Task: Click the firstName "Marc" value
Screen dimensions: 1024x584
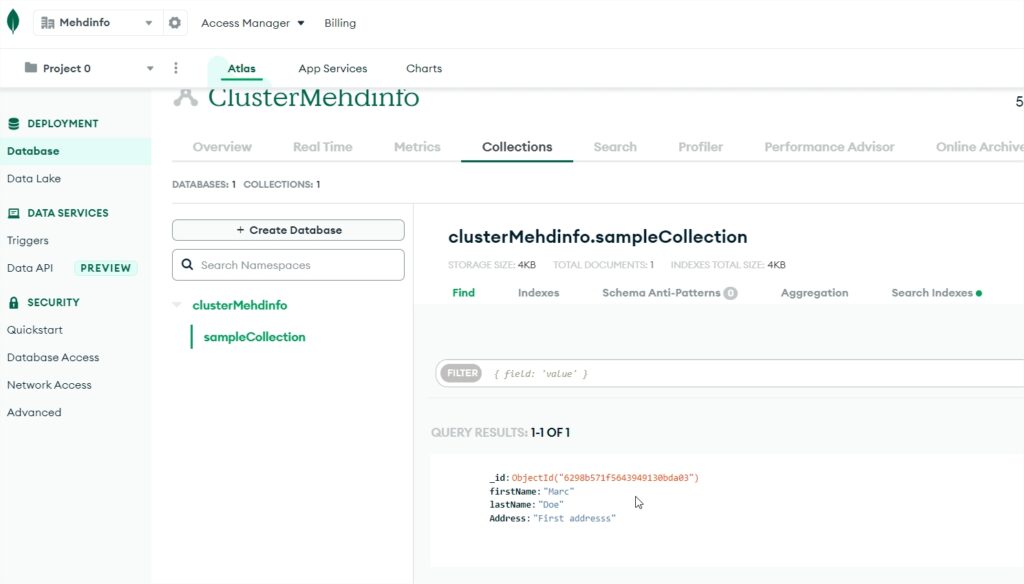Action: coord(559,491)
